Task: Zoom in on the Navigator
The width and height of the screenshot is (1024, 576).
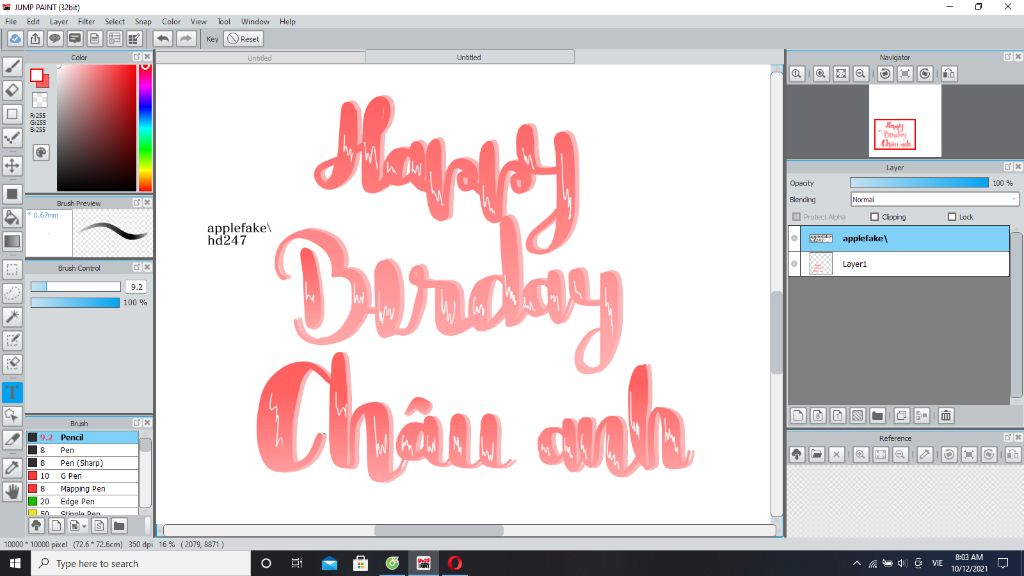Action: pos(821,74)
